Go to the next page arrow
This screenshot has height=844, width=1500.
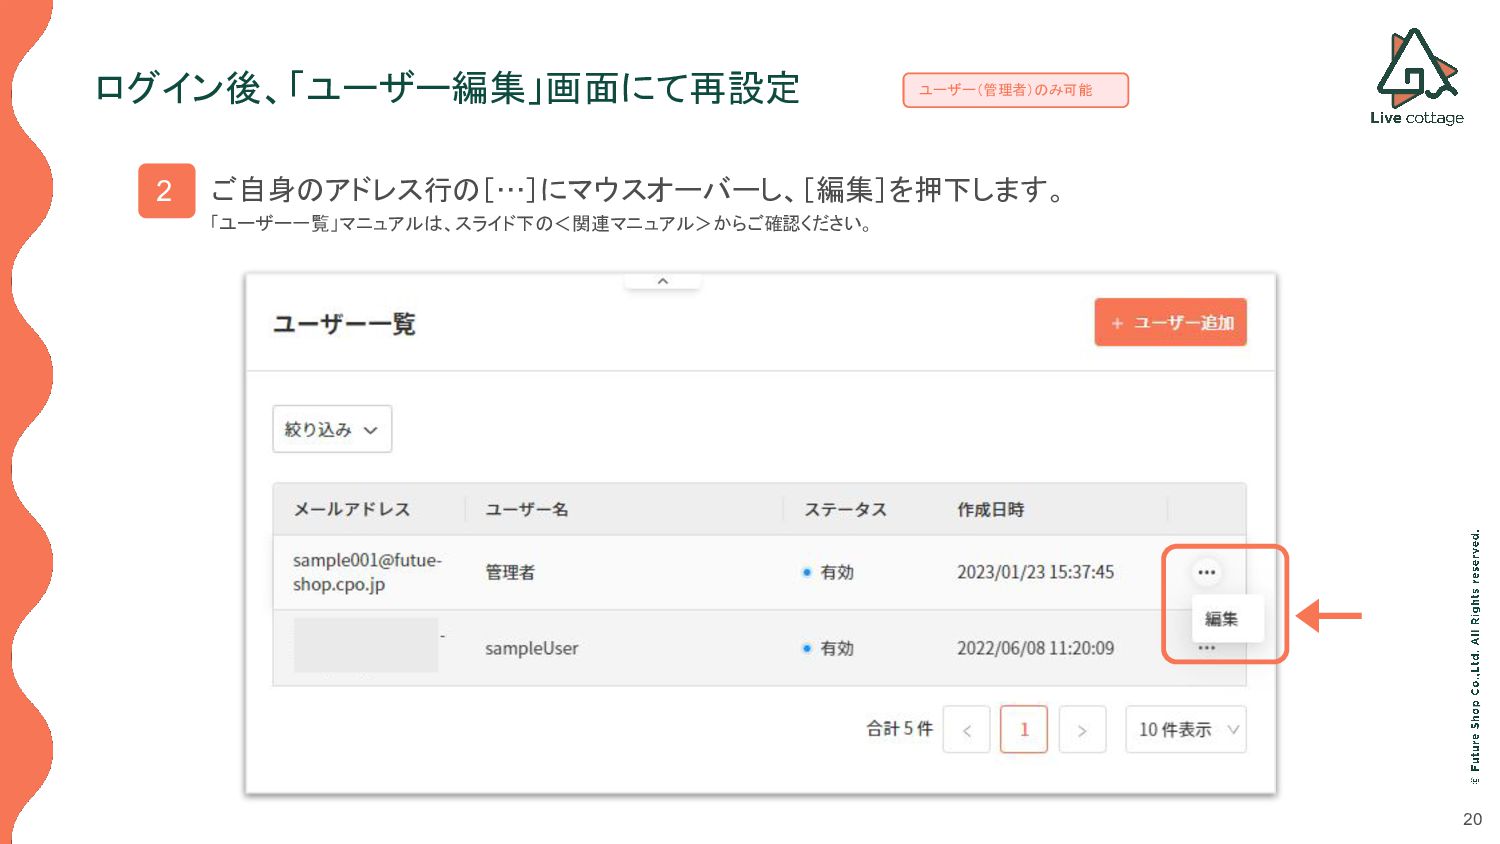1082,730
